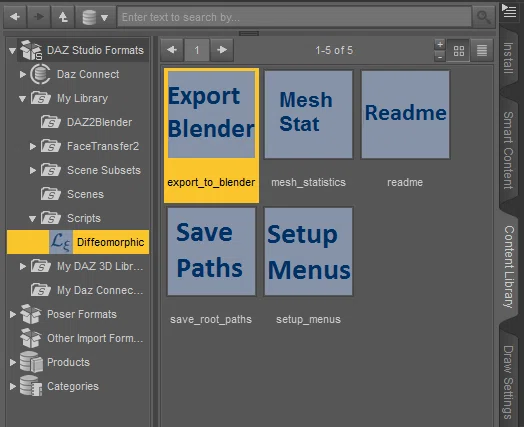
Task: Expand the Categories node
Action: [12, 386]
